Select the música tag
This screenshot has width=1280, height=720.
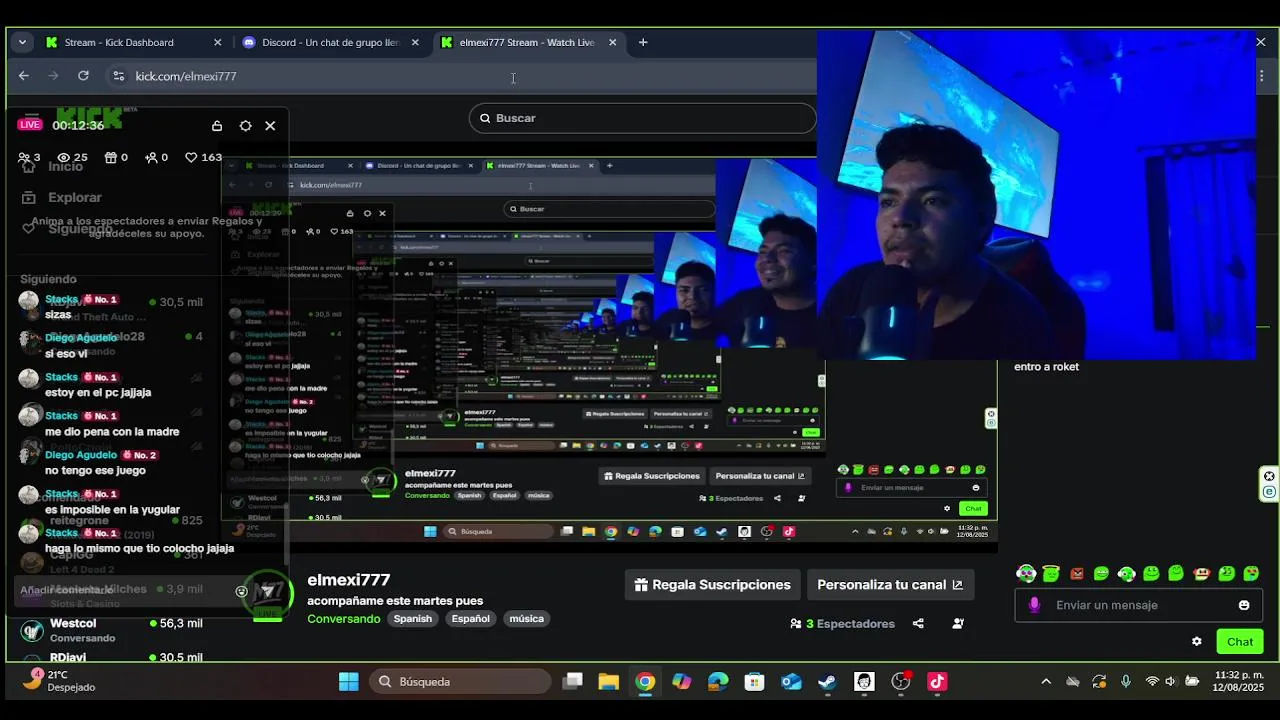click(x=526, y=619)
